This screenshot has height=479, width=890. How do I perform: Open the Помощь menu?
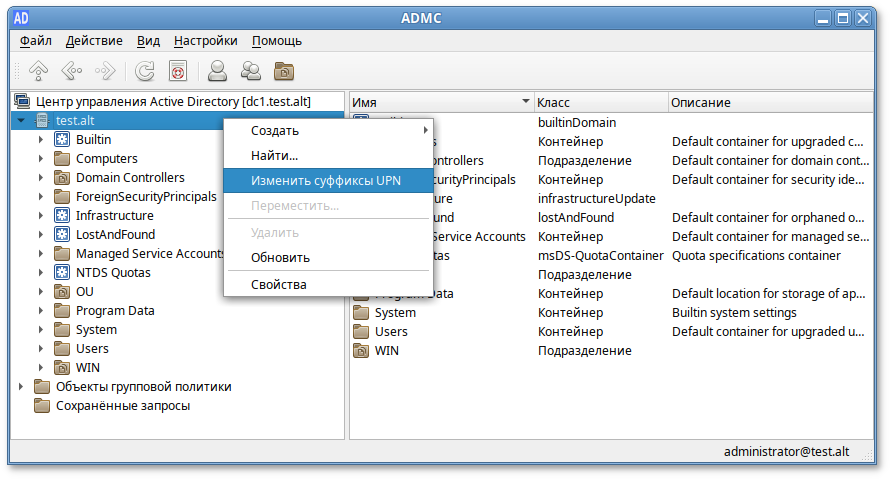(x=277, y=41)
